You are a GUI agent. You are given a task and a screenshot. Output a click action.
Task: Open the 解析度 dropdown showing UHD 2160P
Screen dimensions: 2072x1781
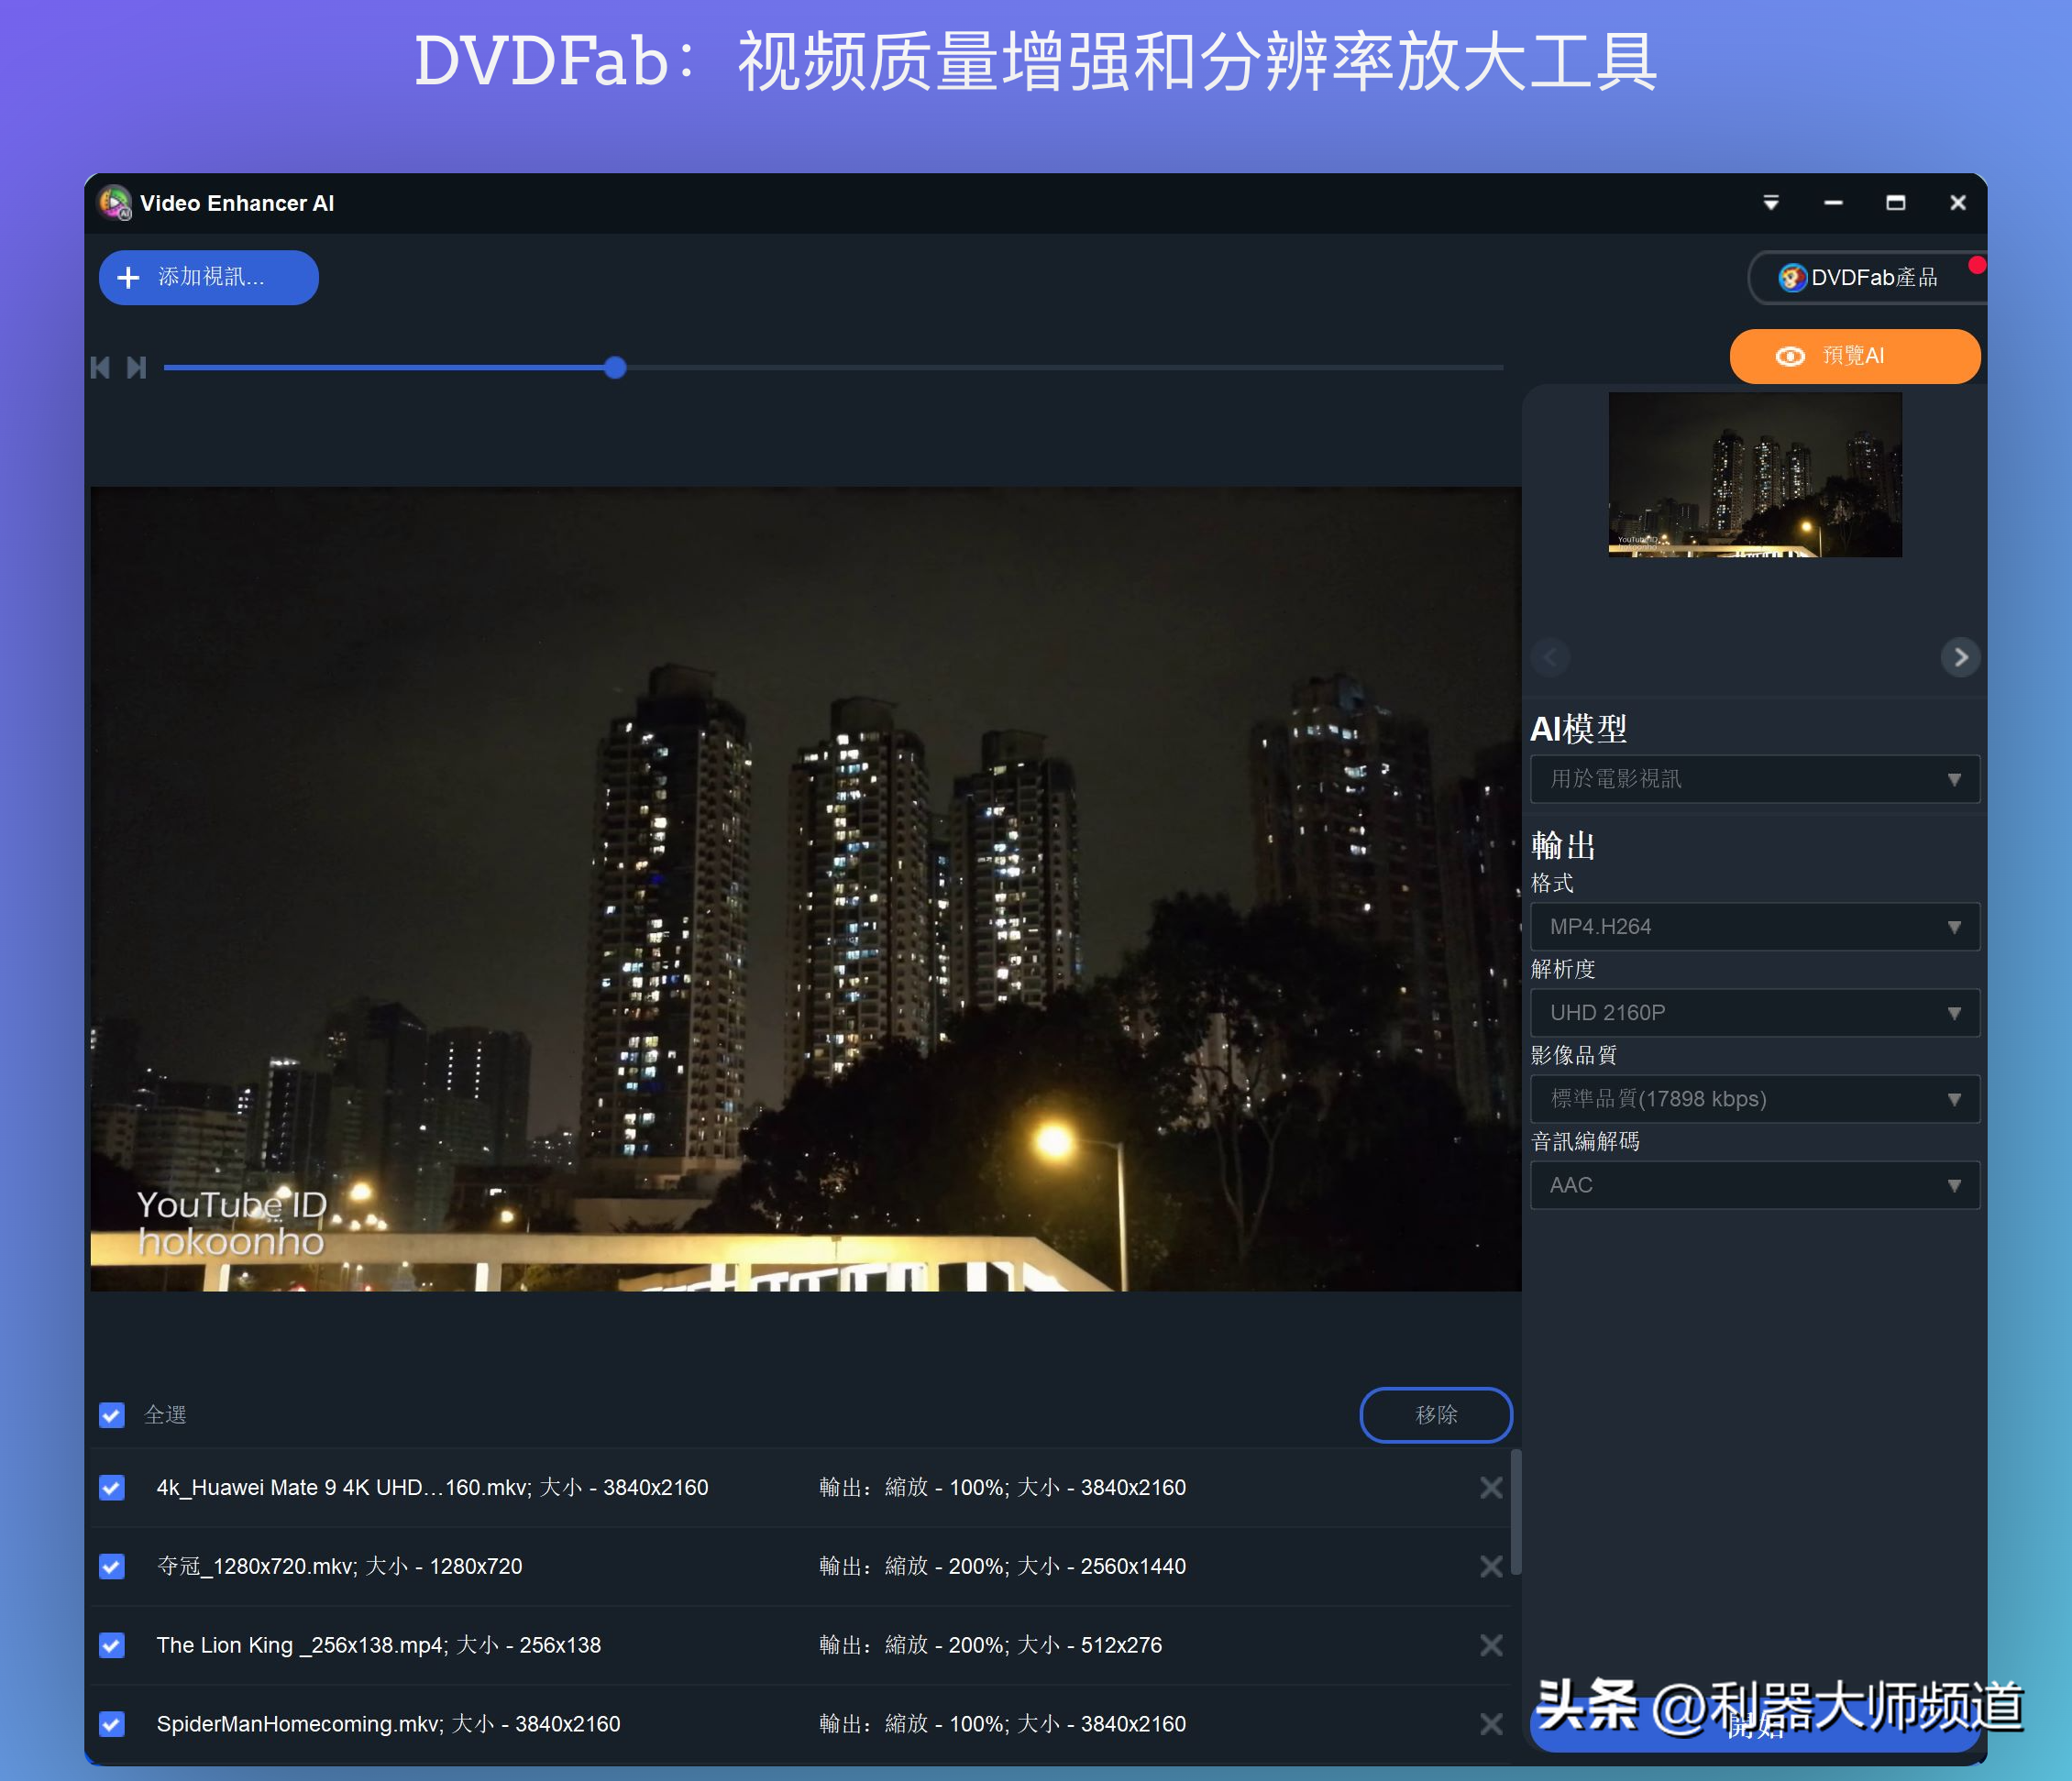coord(1755,1013)
